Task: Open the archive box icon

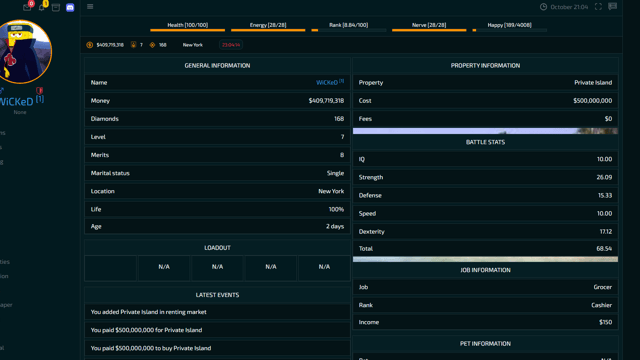Action: [x=56, y=7]
